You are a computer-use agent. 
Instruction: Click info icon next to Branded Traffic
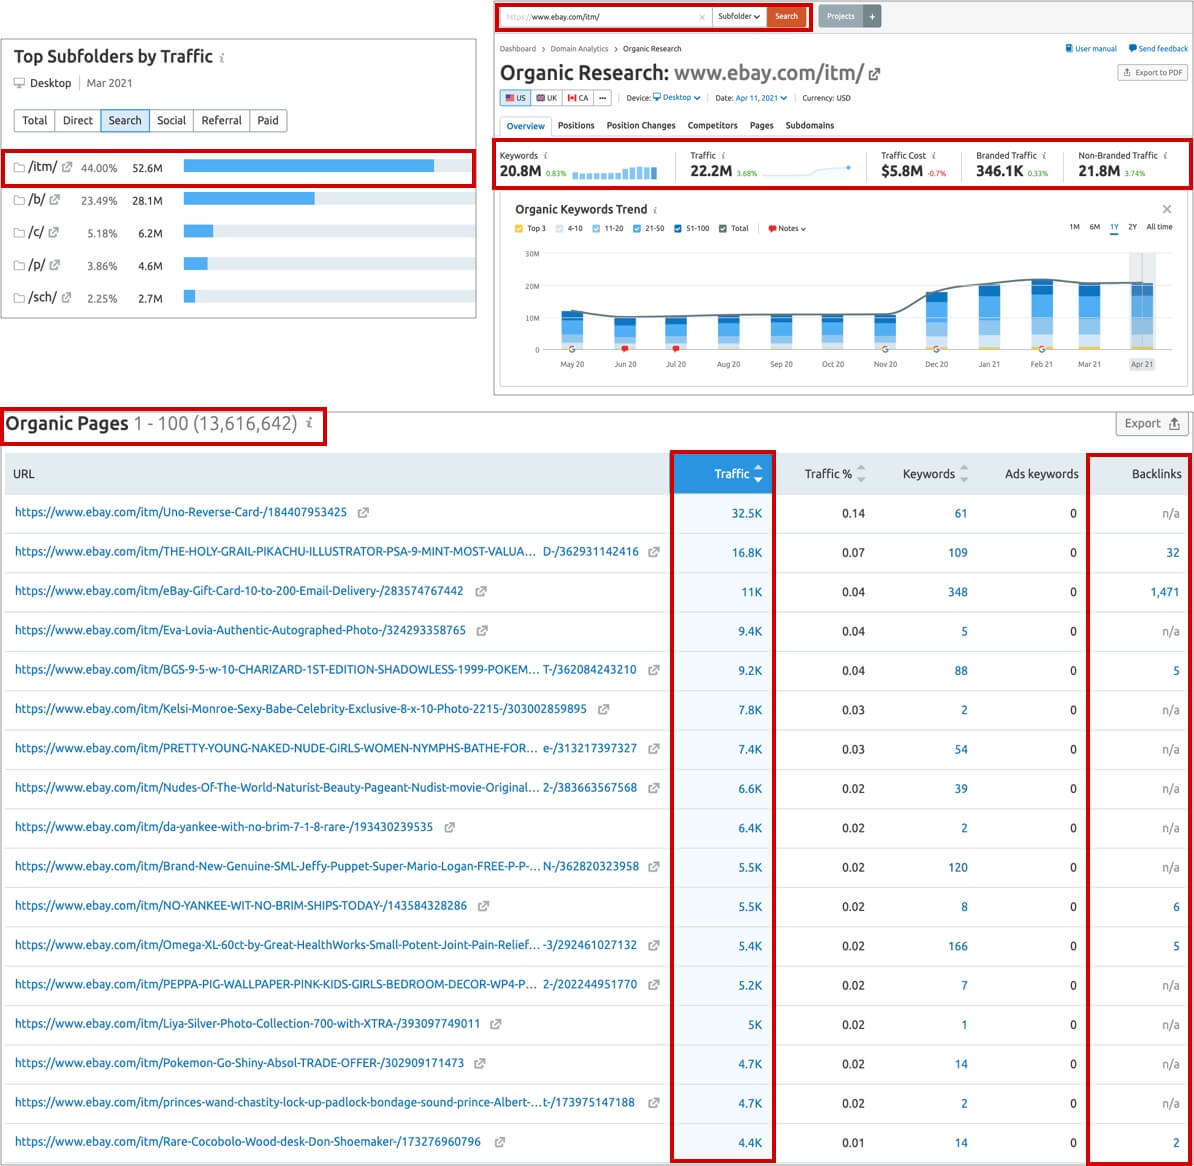click(1044, 155)
